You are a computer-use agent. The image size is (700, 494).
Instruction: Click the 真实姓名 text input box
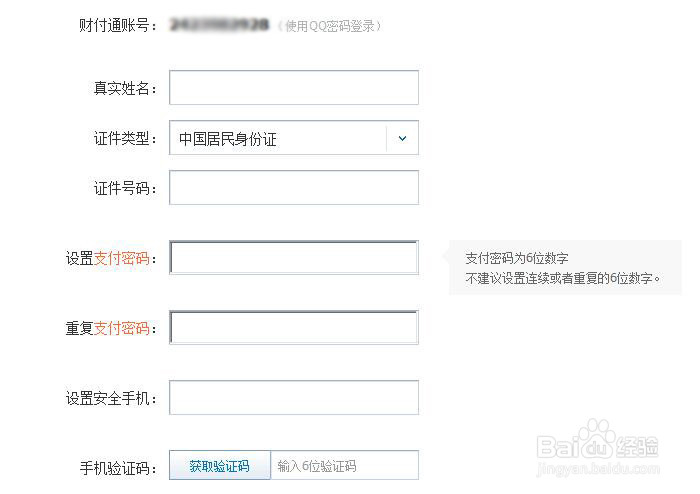pos(293,88)
